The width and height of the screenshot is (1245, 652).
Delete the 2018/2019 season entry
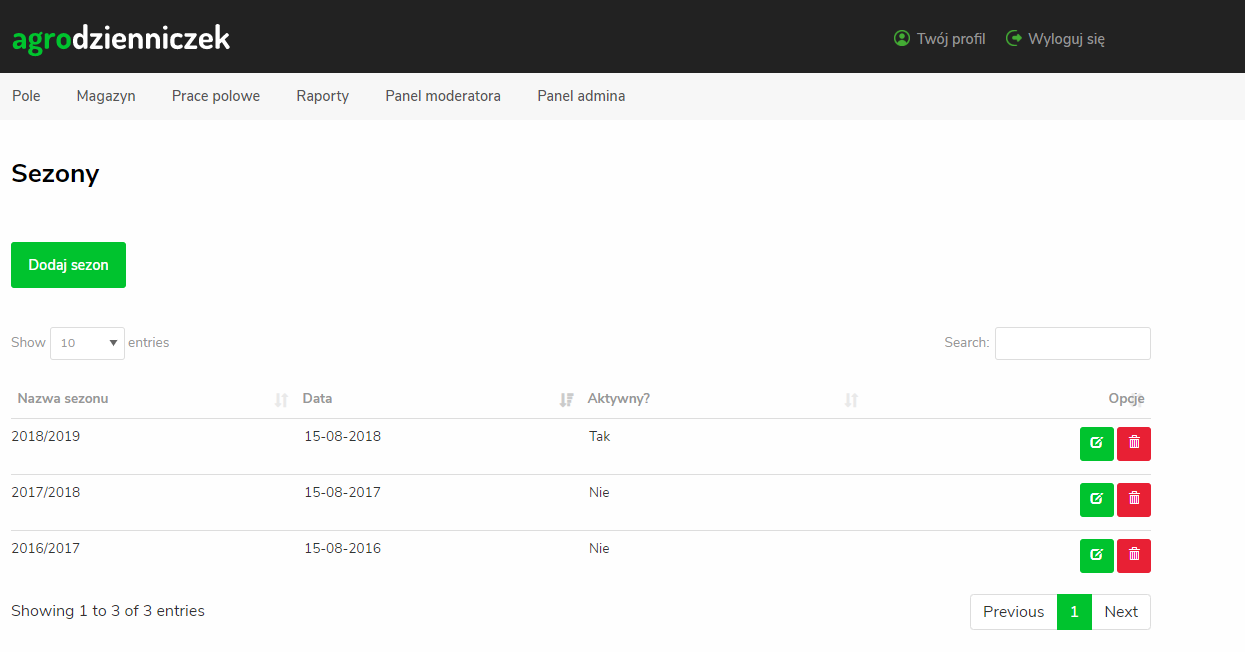click(1134, 444)
